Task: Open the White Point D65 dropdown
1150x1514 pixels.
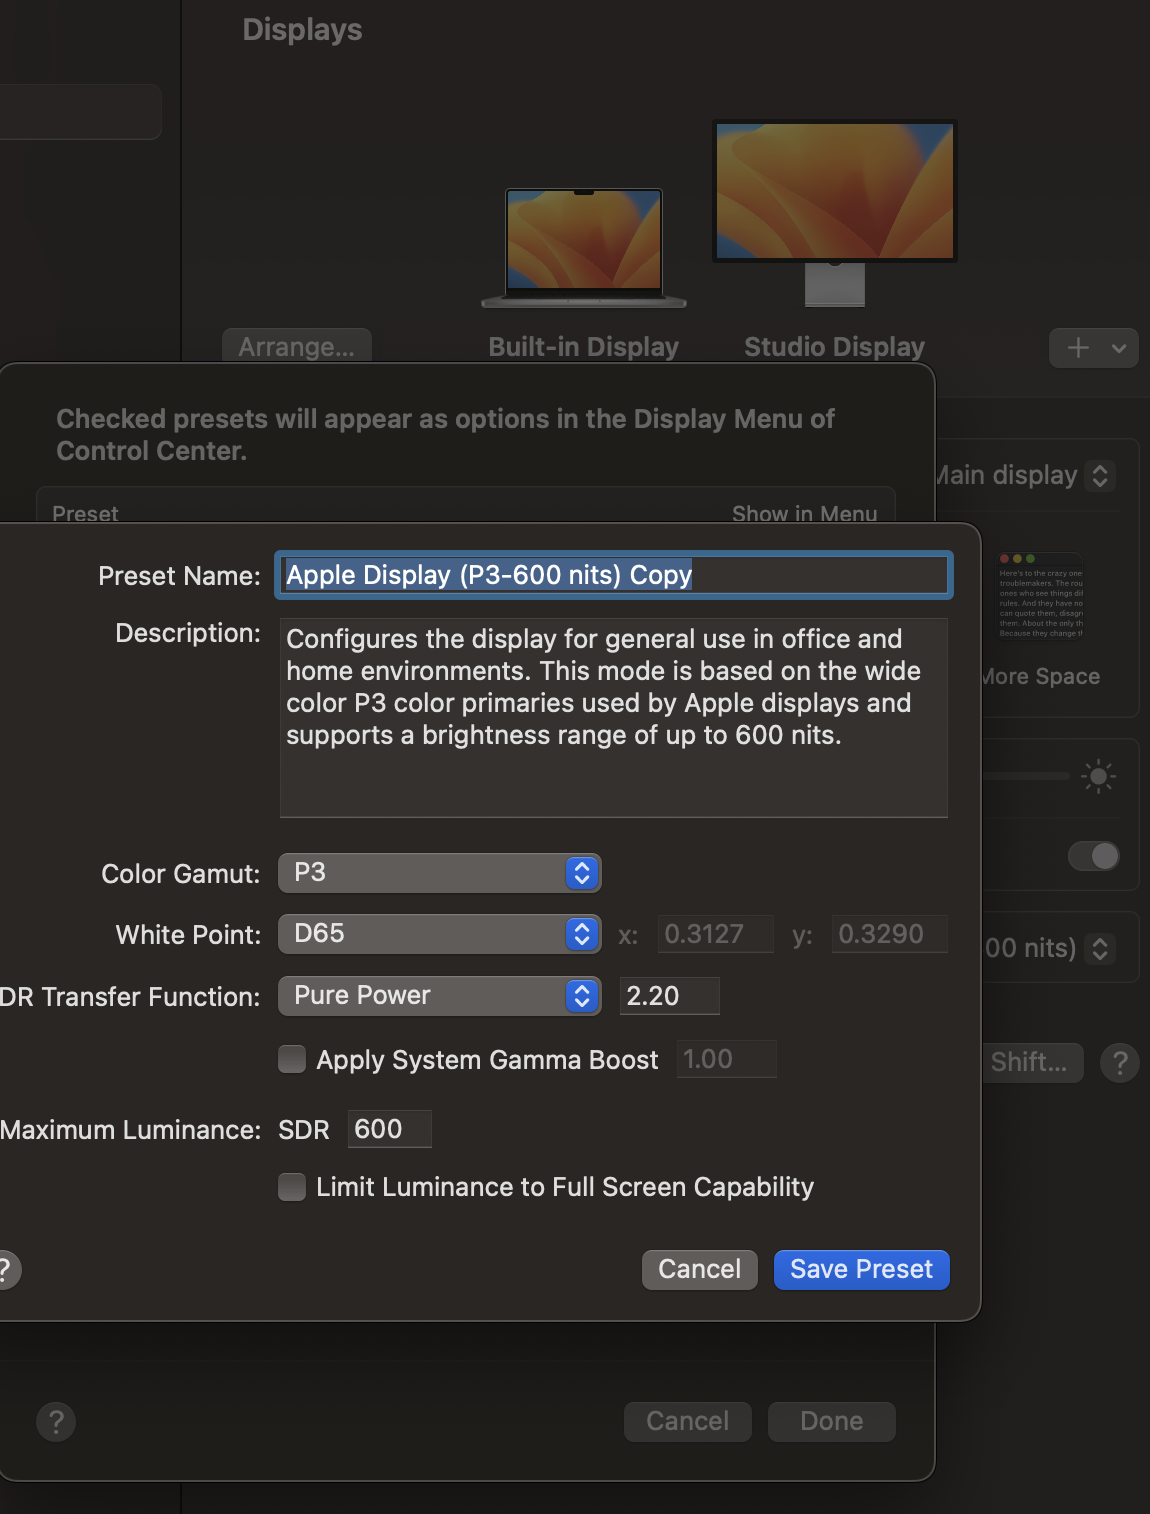Action: click(x=439, y=934)
